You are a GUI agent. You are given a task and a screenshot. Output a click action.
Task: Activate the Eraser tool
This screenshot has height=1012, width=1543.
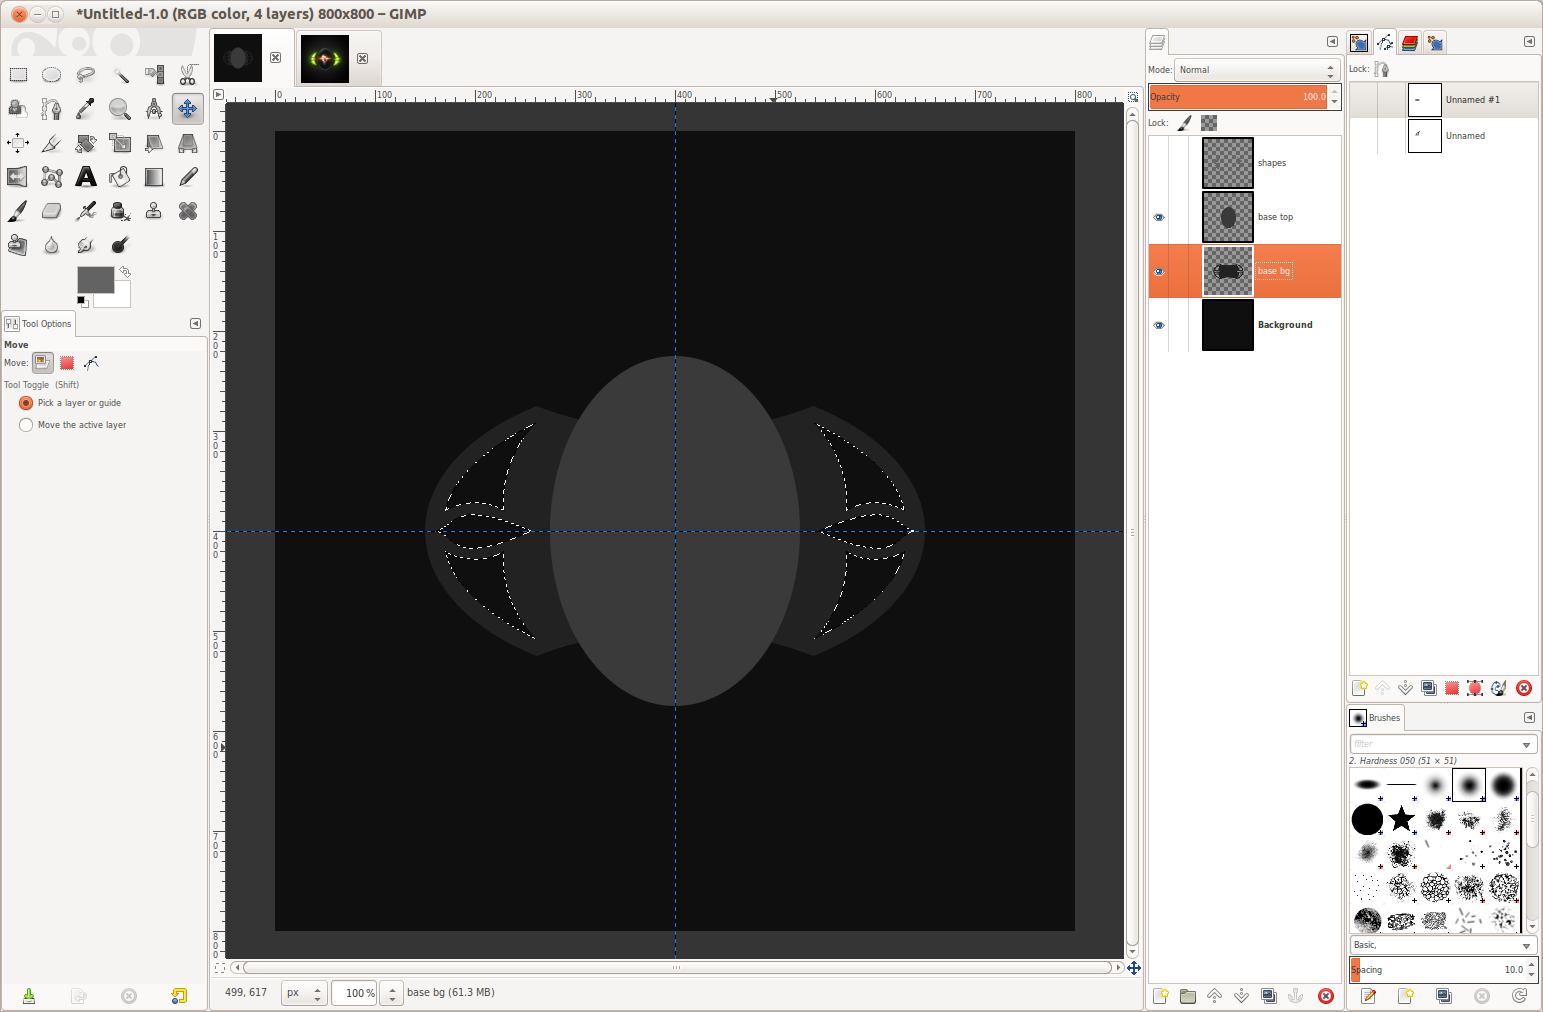pyautogui.click(x=51, y=210)
